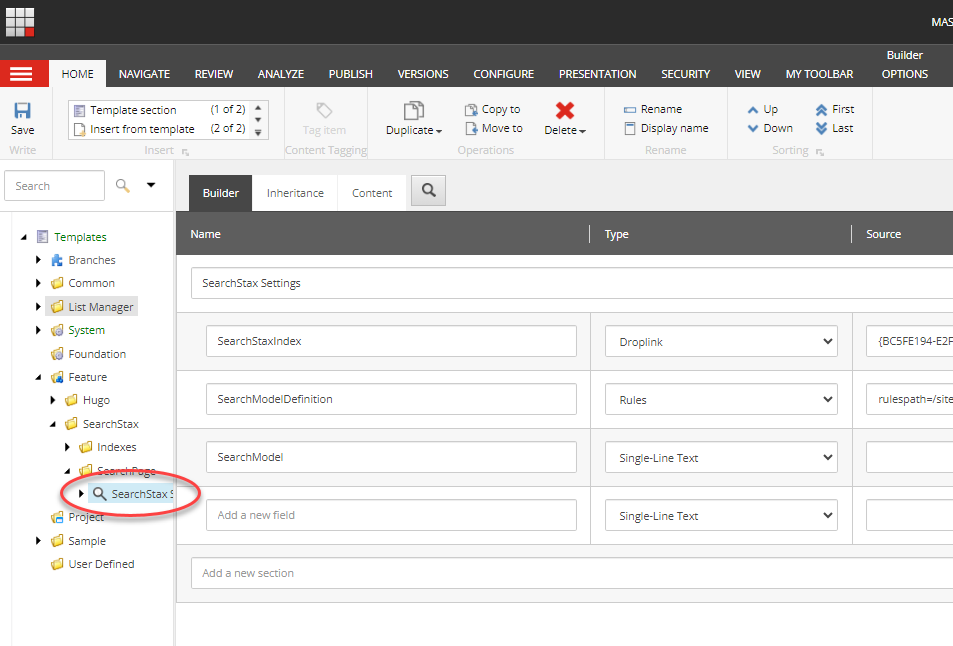Viewport: 953px width, 646px height.
Task: Click the red Delete X icon
Action: (565, 110)
